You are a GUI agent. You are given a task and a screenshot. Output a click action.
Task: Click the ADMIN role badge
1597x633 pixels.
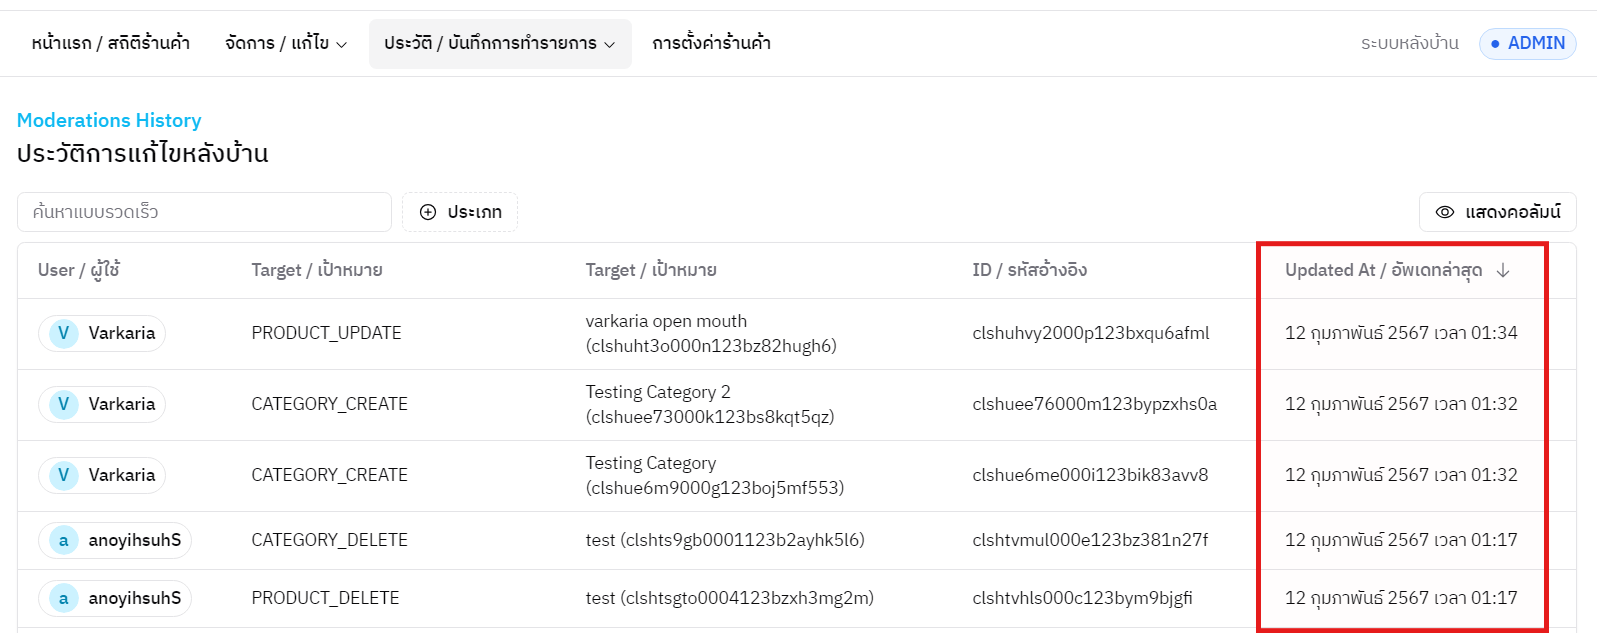point(1527,43)
